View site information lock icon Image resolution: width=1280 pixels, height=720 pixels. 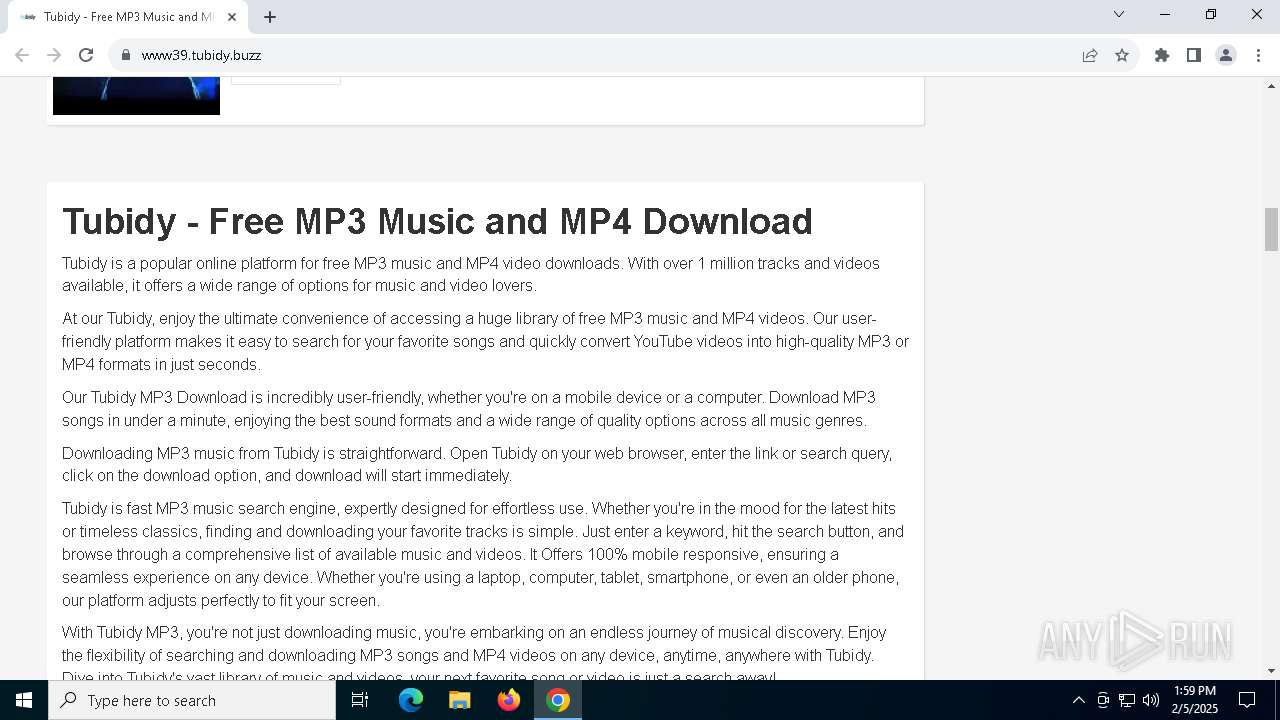pyautogui.click(x=126, y=55)
